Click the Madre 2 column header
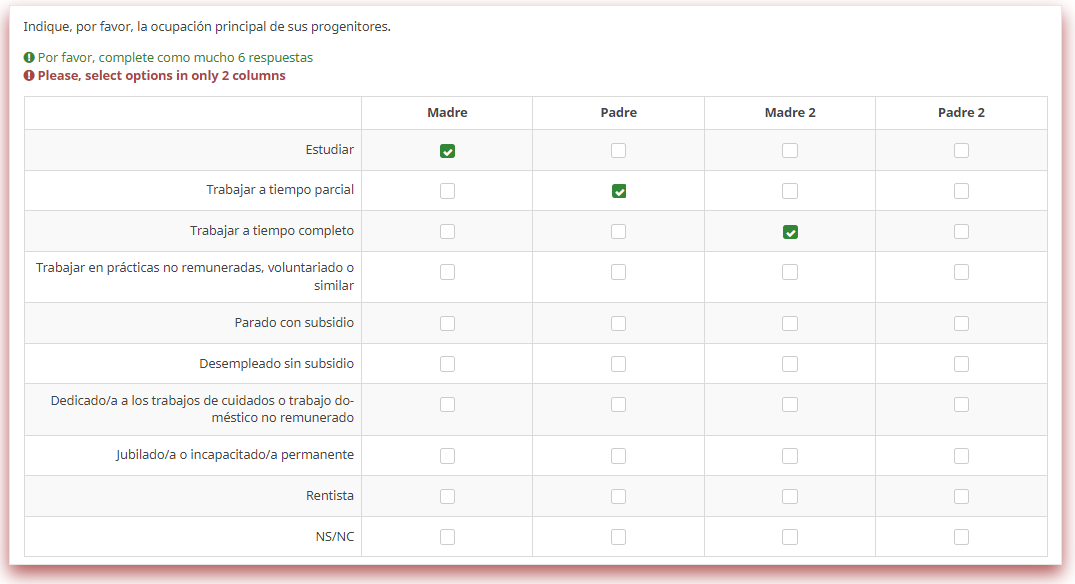Screen dimensions: 1075x584 790,113
